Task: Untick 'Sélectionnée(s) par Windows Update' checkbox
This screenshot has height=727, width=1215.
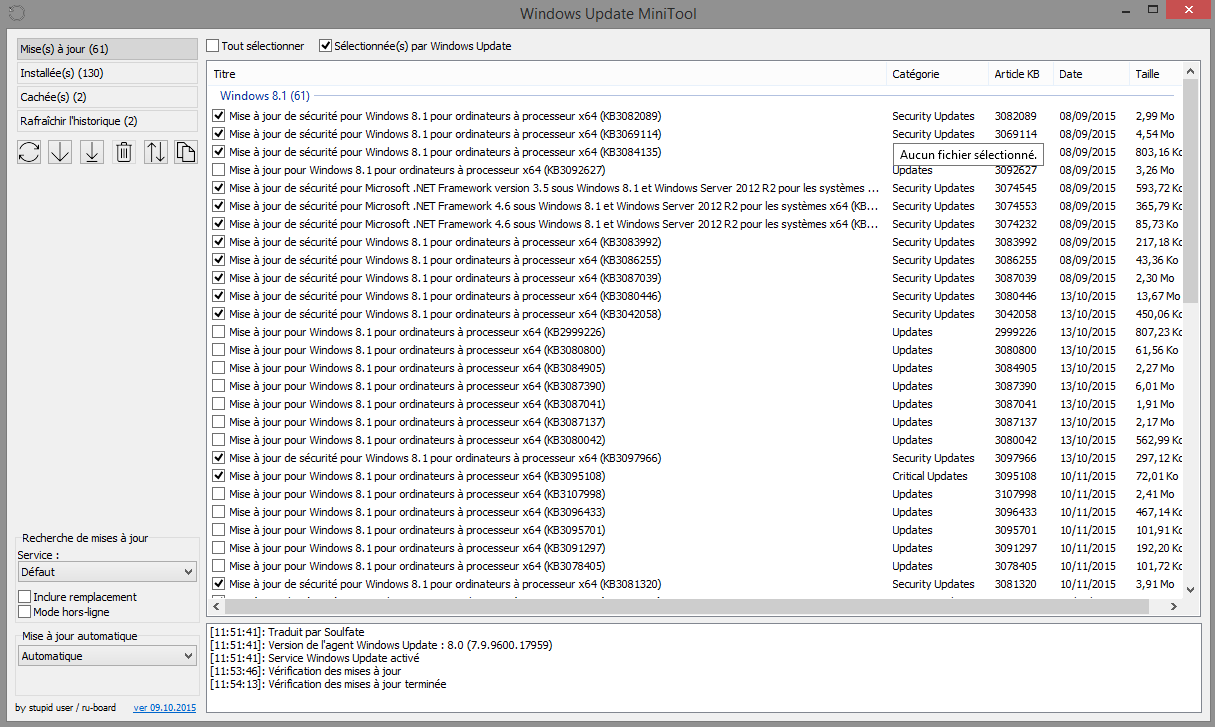Action: (x=325, y=46)
